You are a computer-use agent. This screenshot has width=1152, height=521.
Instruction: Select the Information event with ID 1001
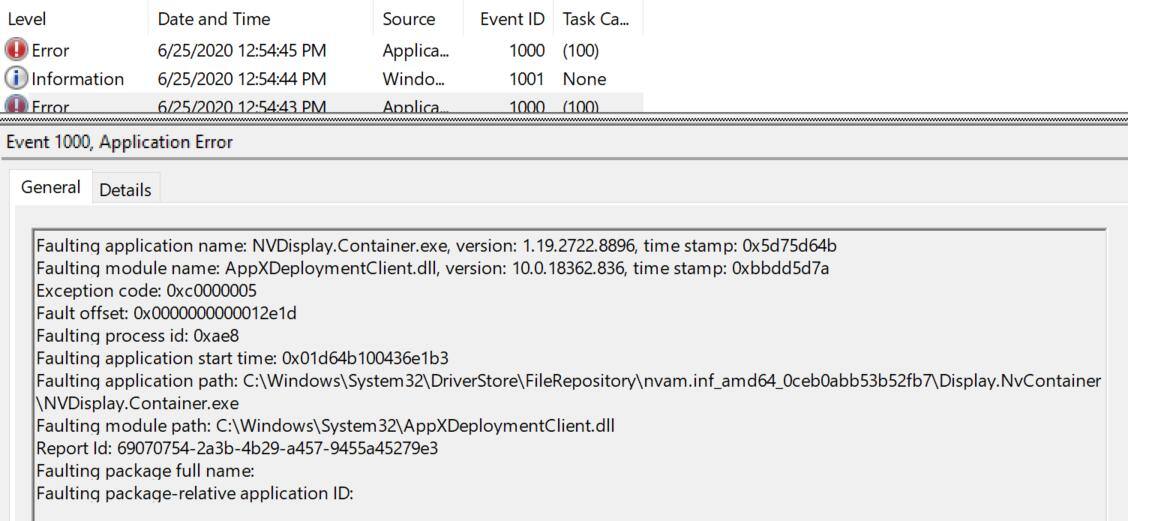coord(242,78)
